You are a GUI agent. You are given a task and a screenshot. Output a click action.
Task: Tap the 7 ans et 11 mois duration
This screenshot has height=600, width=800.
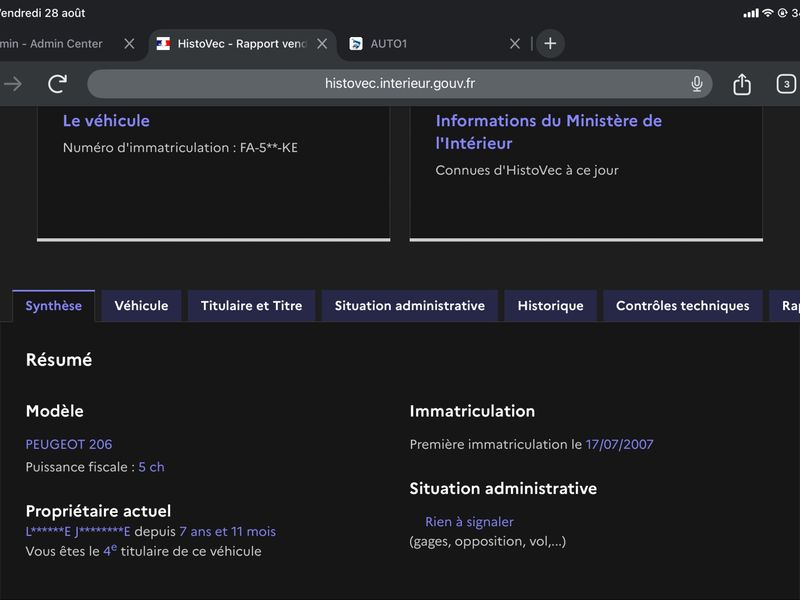228,532
